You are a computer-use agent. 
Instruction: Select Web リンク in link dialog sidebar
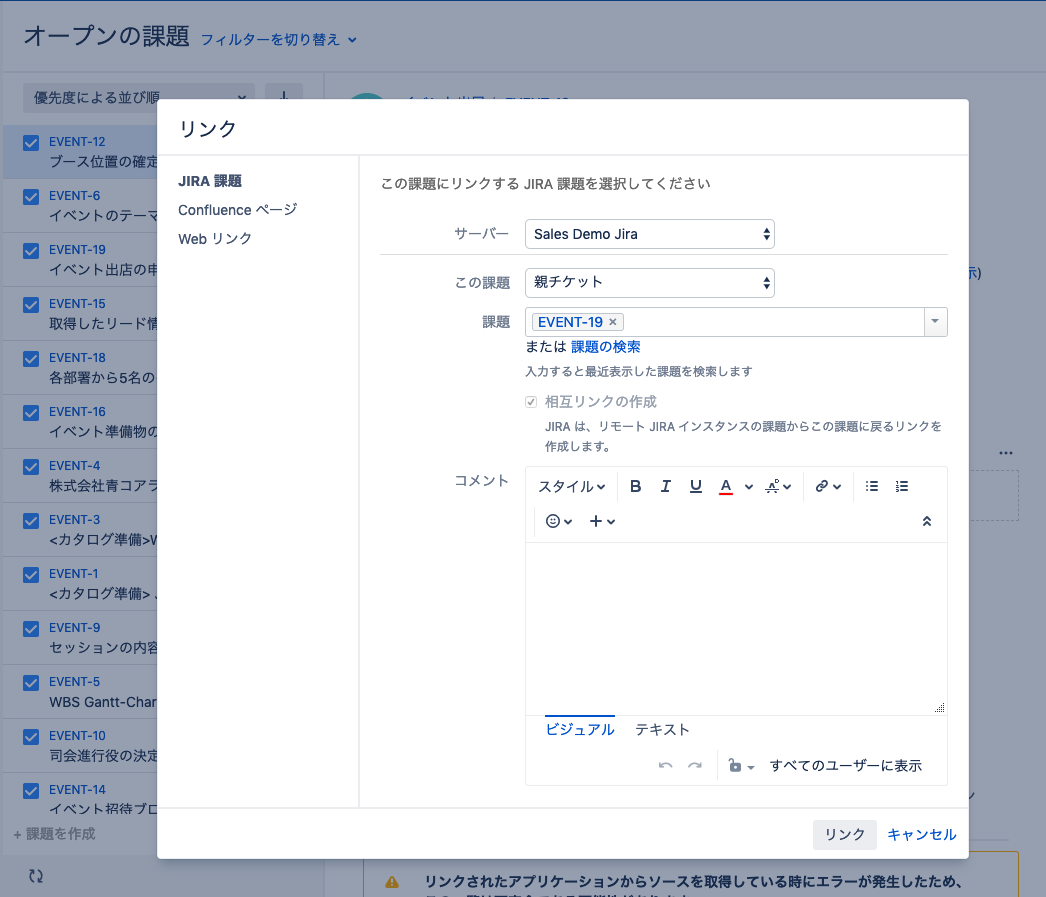coord(215,239)
